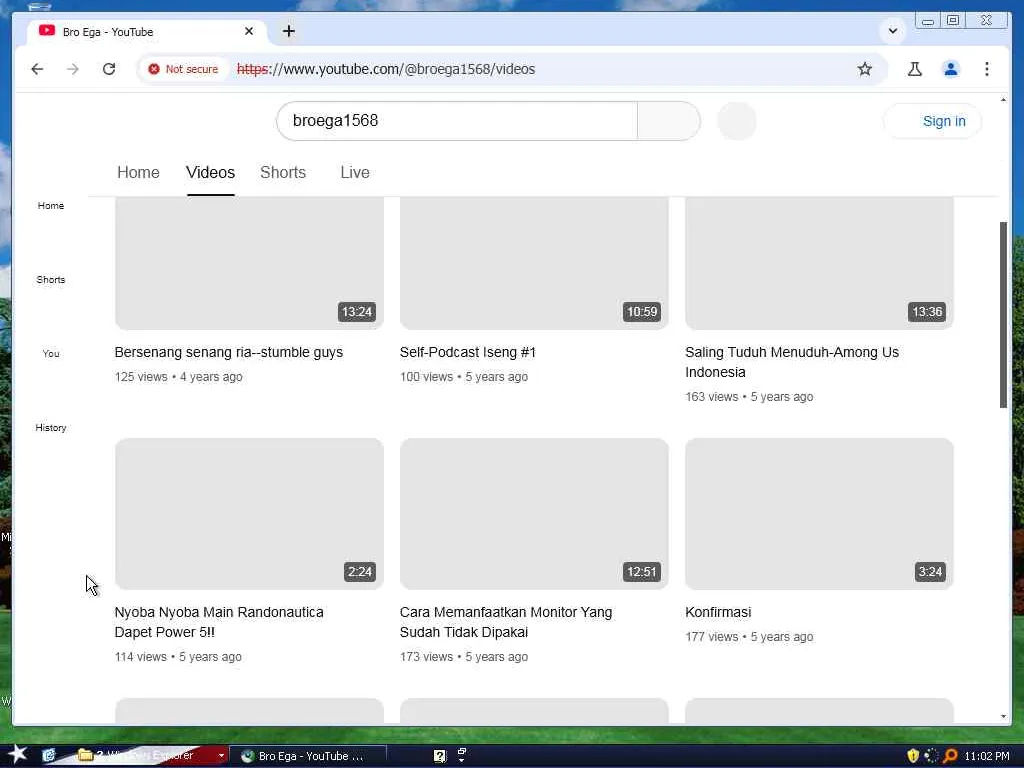Open a new browser tab

tap(289, 31)
